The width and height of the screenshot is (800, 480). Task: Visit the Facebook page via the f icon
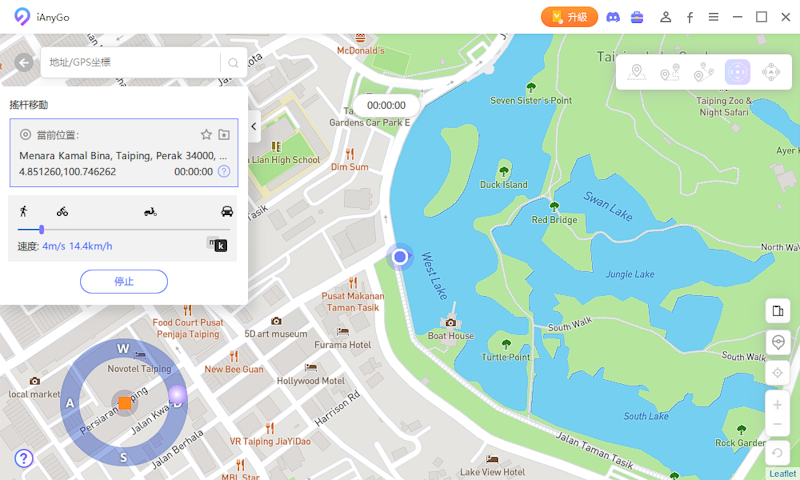click(690, 17)
